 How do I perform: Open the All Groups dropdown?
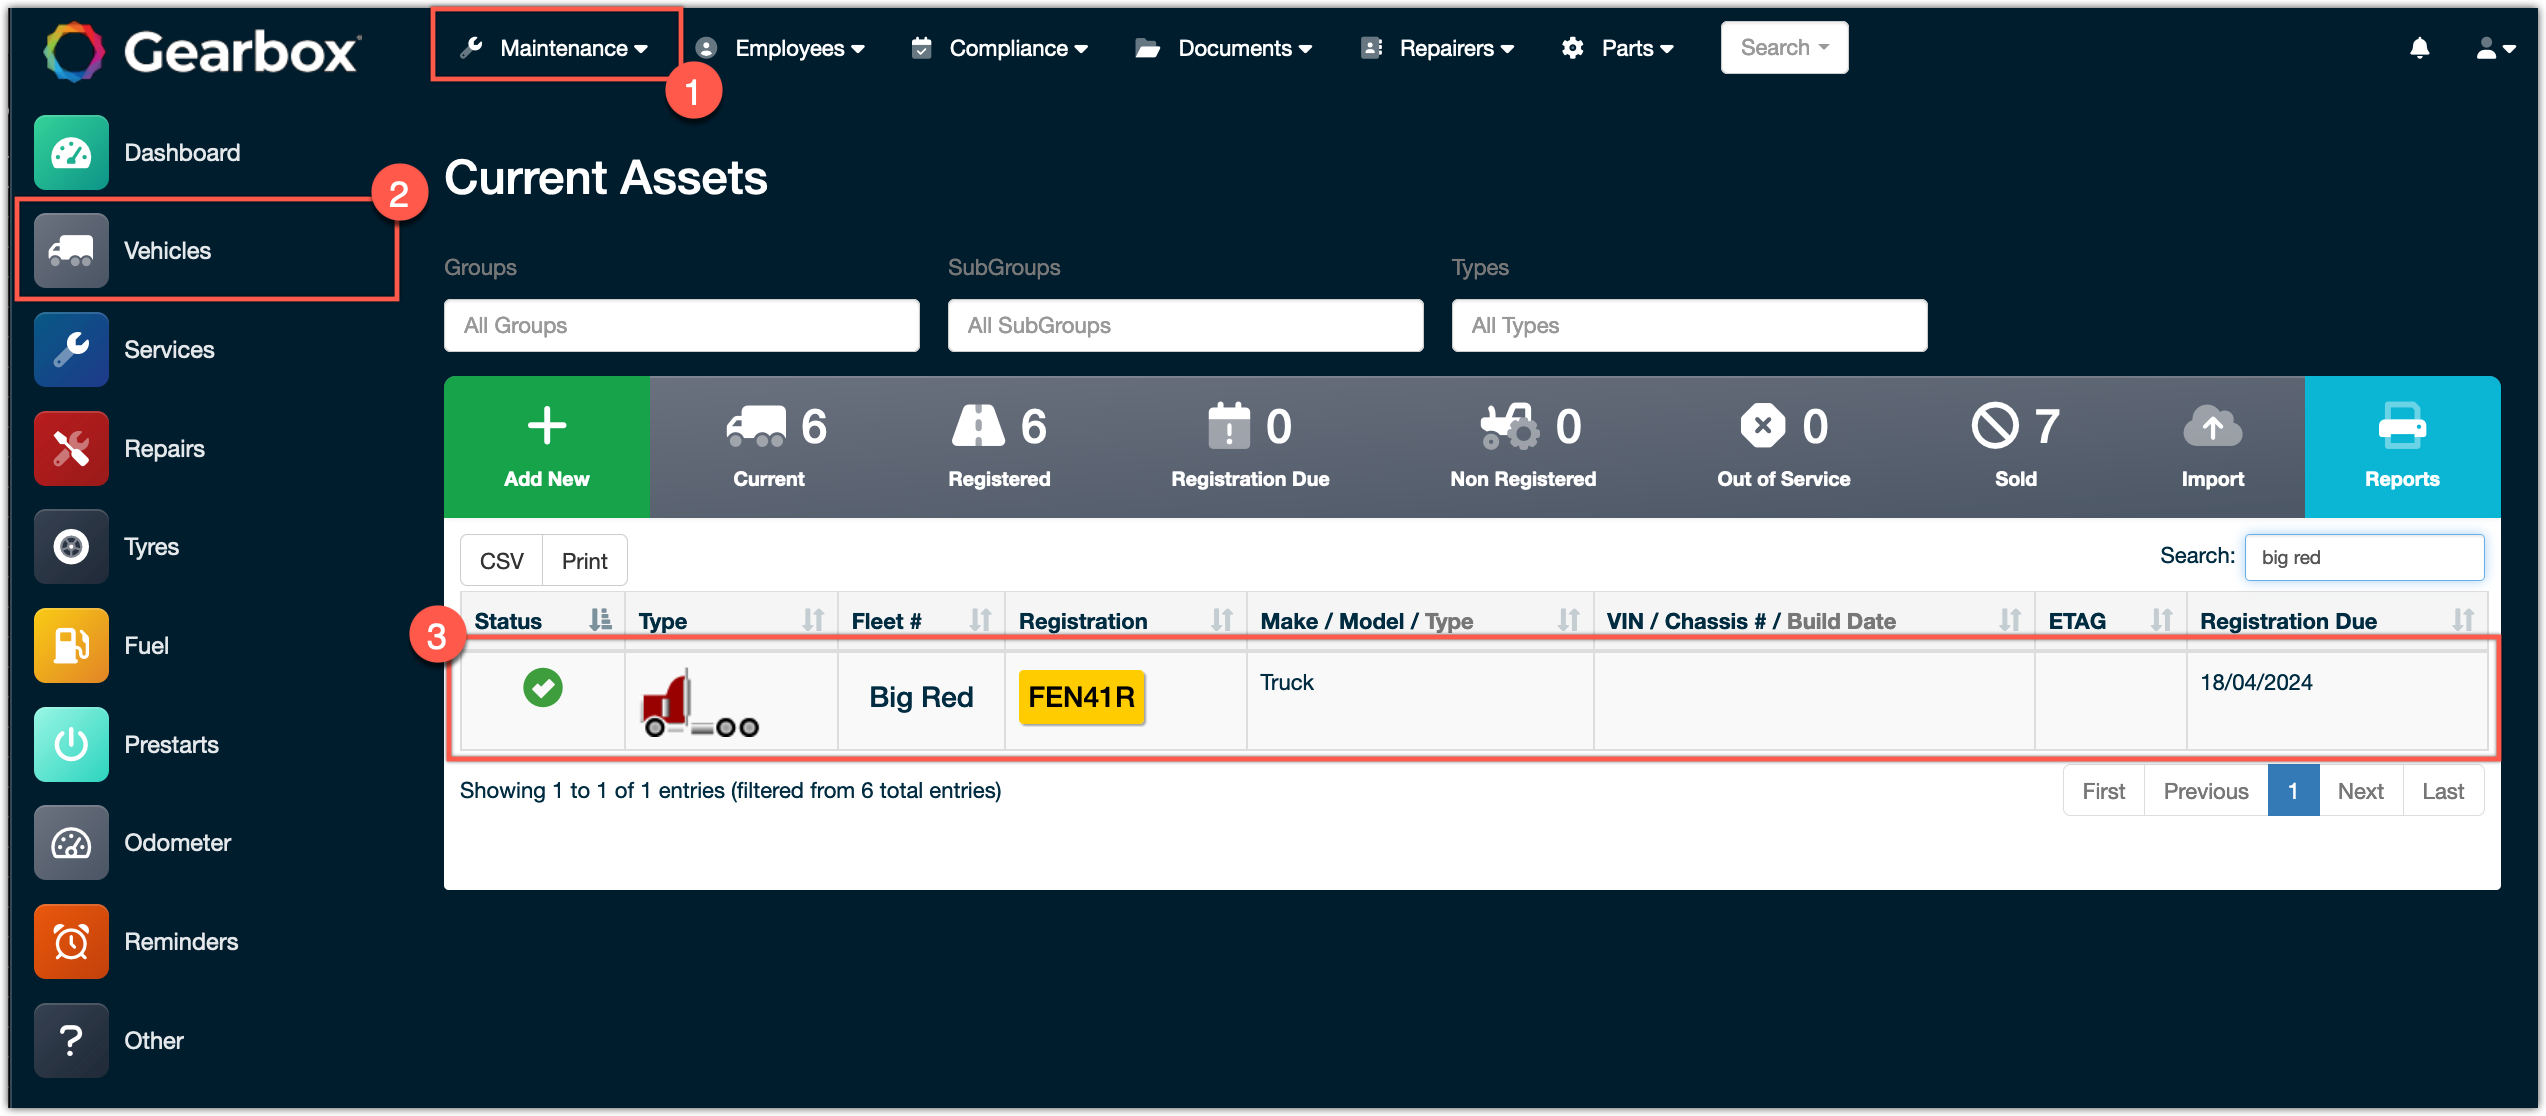pos(681,325)
